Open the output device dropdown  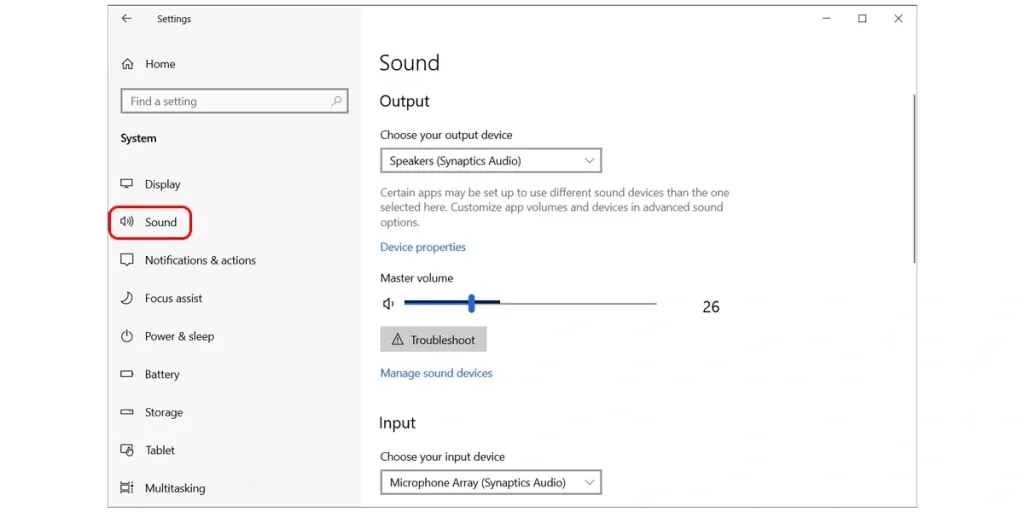[x=490, y=161]
